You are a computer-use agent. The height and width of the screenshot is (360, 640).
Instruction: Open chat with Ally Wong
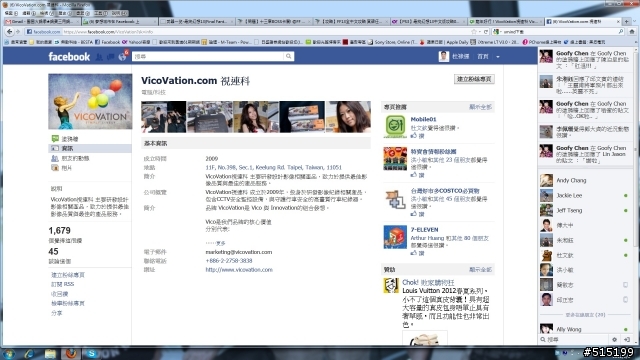585,329
